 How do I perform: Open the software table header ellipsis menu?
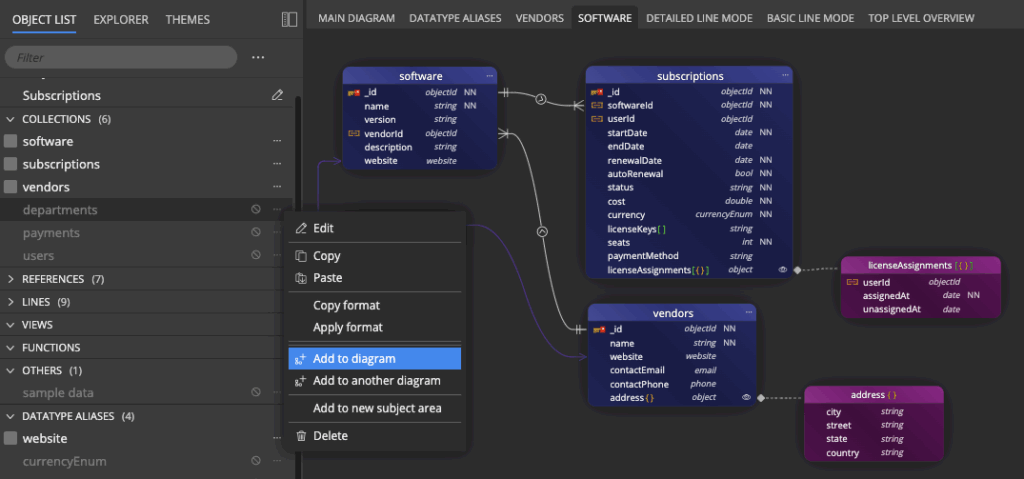pyautogui.click(x=490, y=76)
